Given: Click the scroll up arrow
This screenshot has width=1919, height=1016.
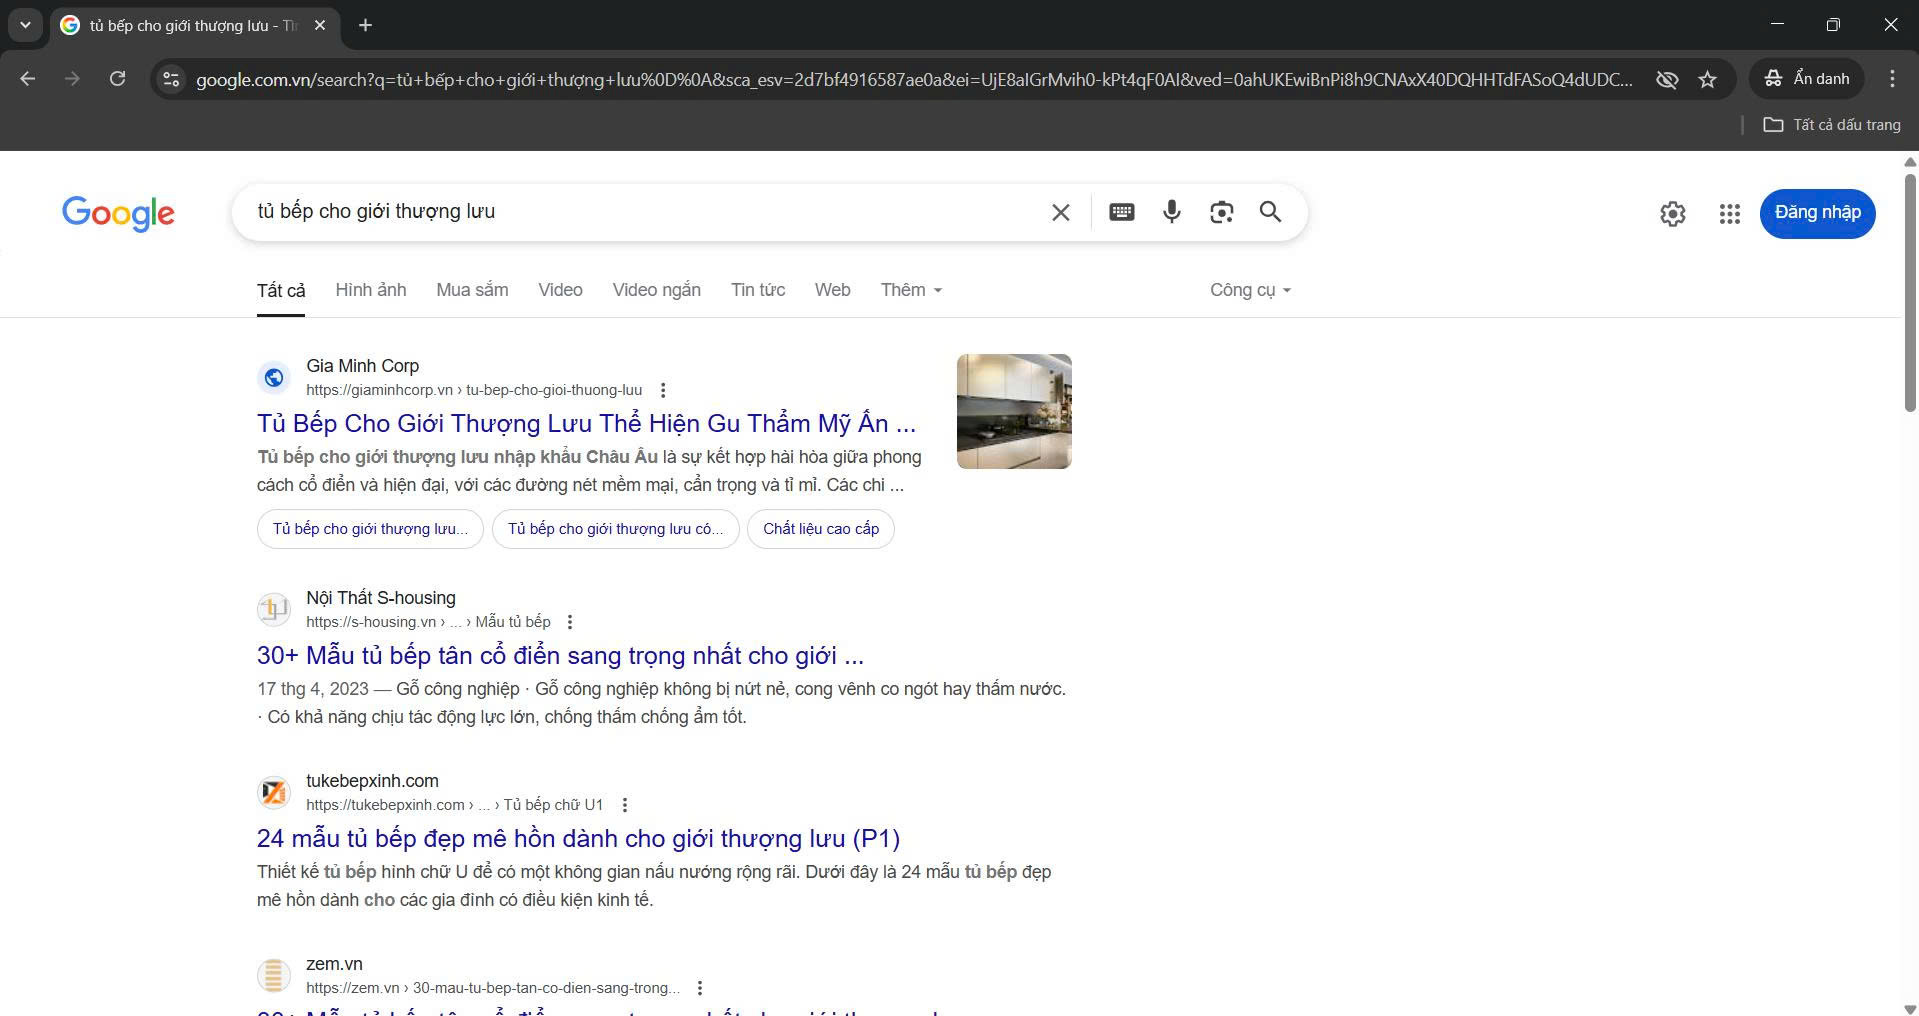Looking at the screenshot, I should click(x=1909, y=160).
